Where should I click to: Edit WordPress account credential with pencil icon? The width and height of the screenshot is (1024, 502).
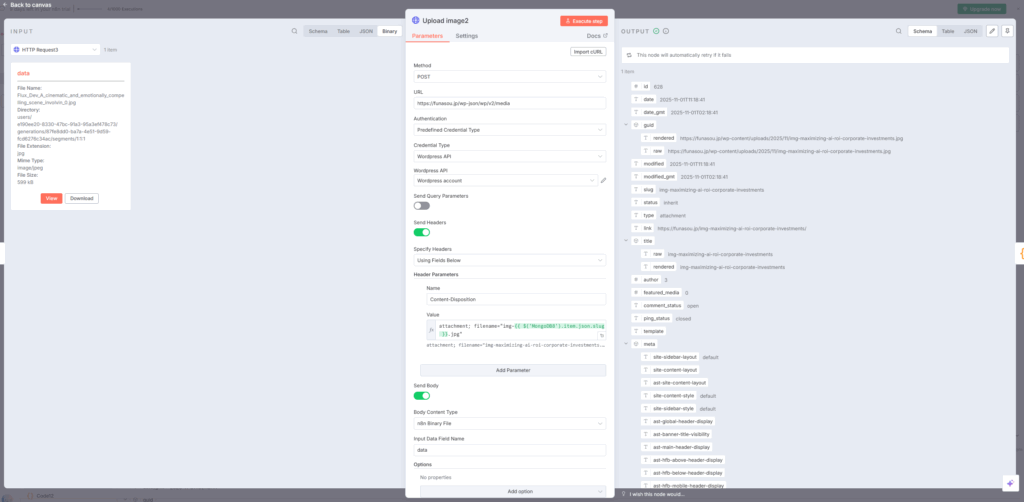pos(603,180)
